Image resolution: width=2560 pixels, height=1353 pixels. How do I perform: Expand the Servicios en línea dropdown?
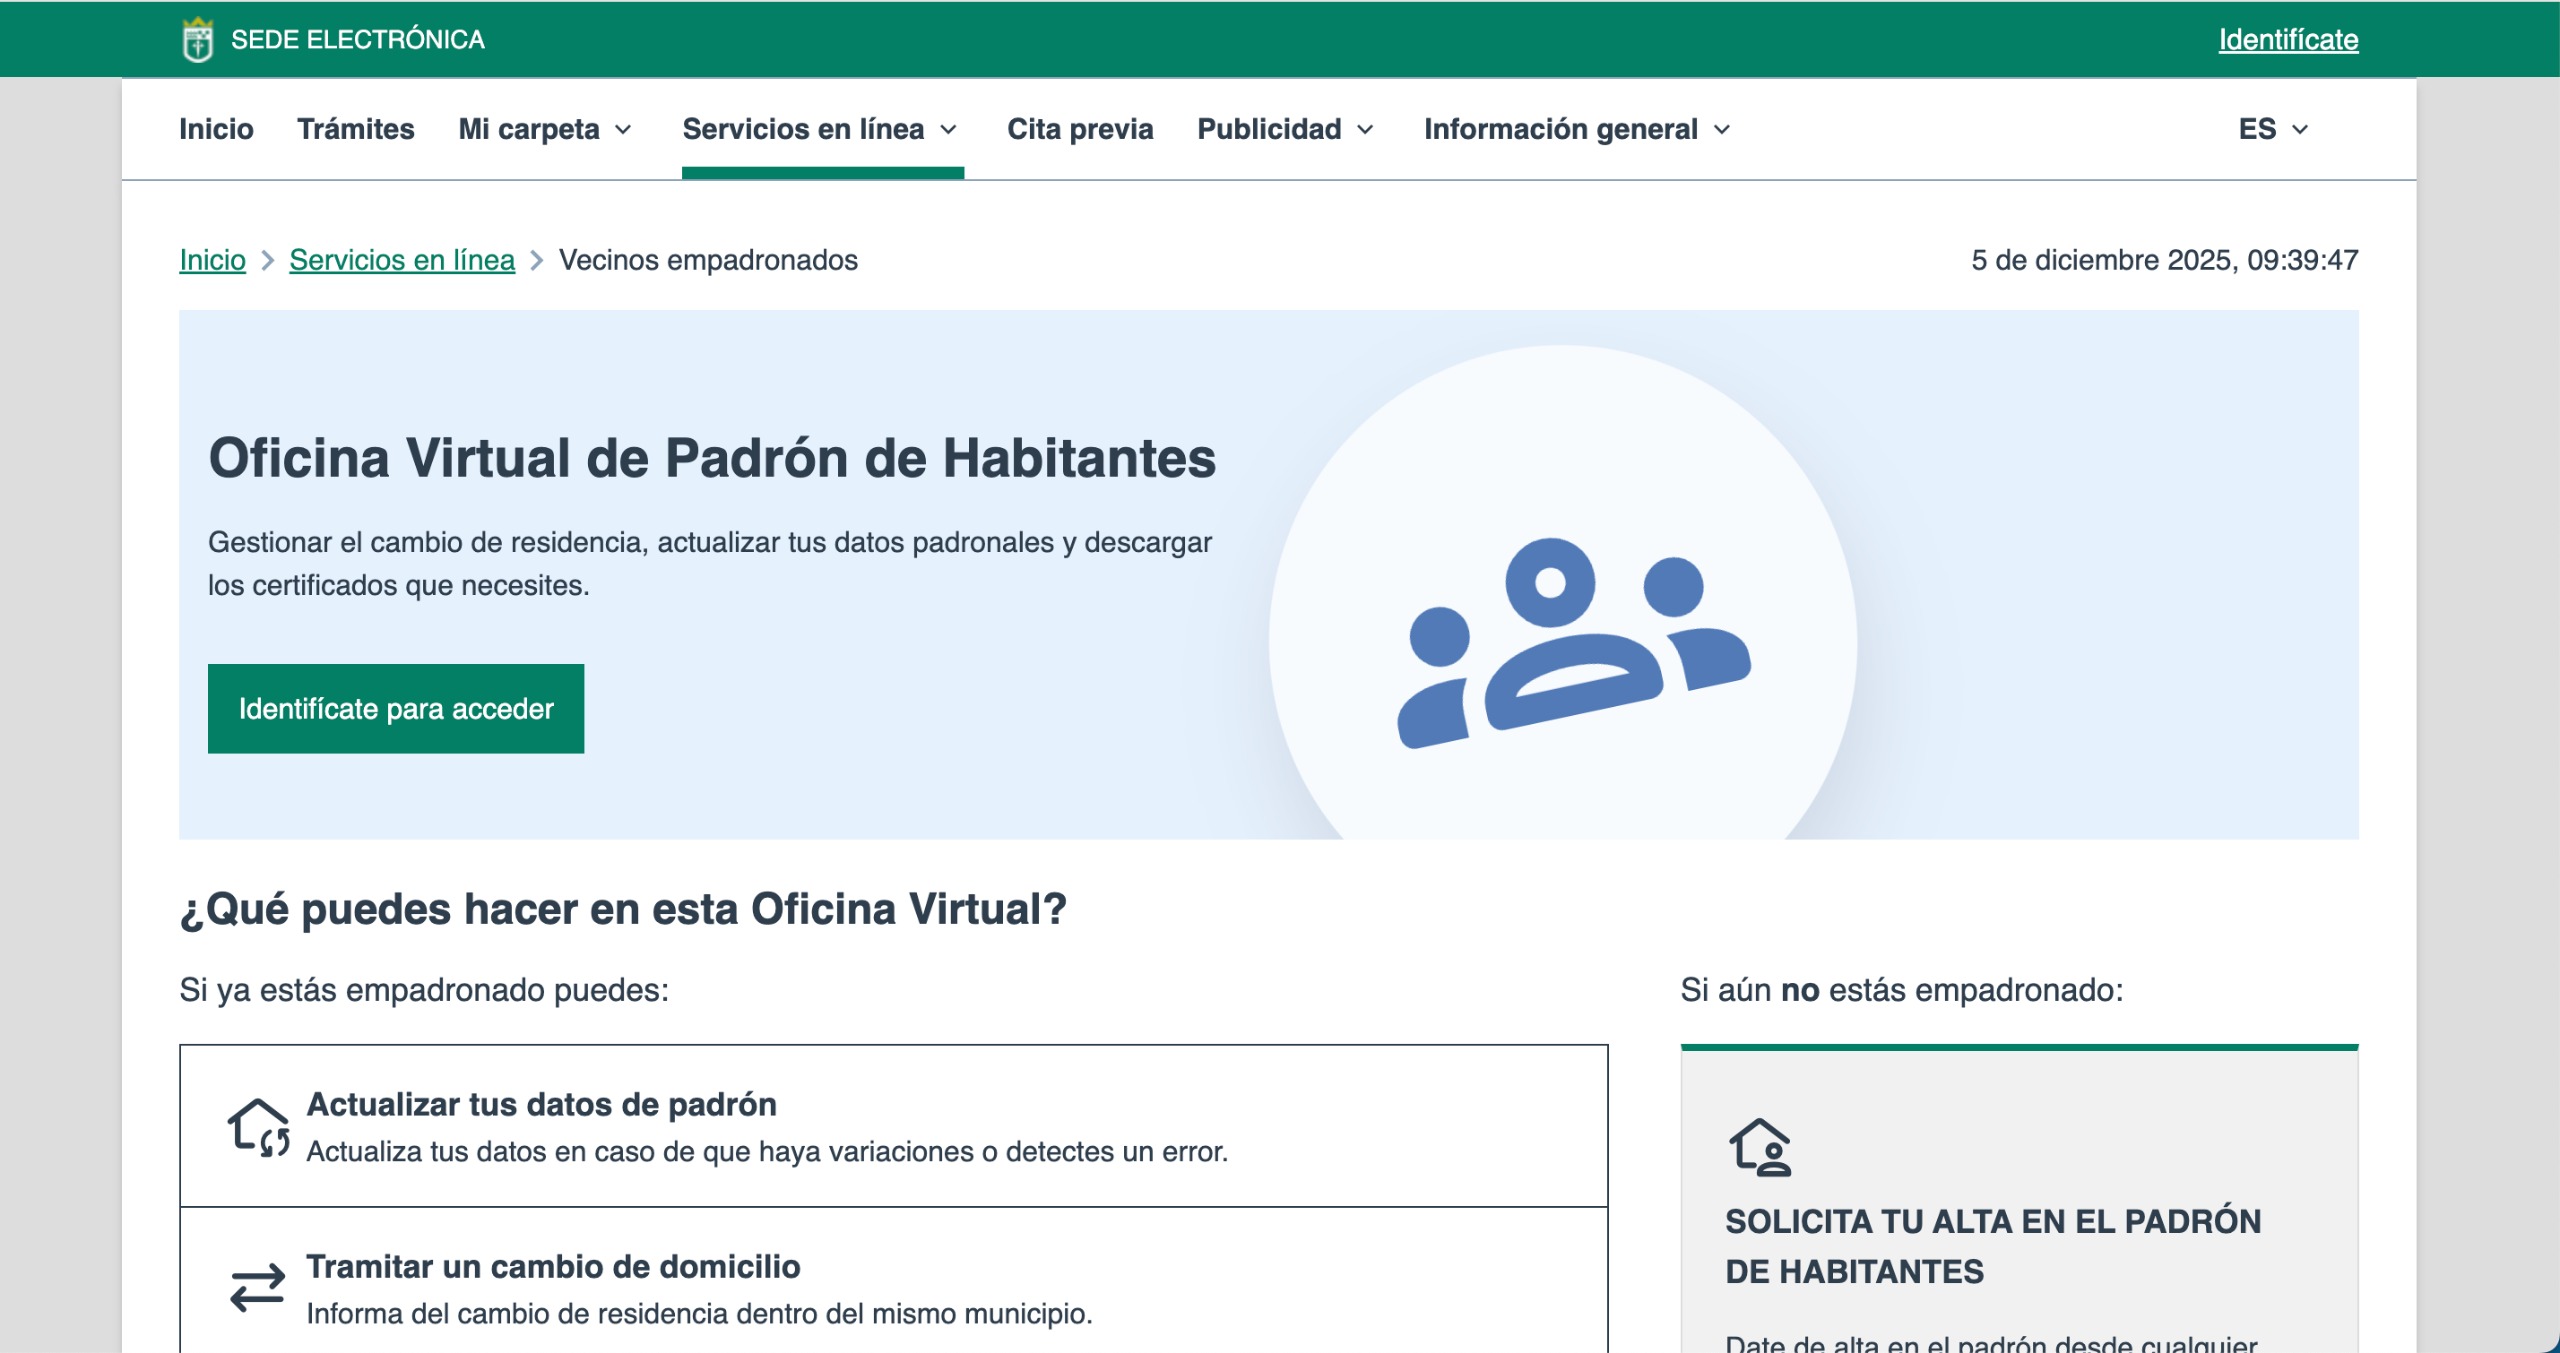pos(820,129)
